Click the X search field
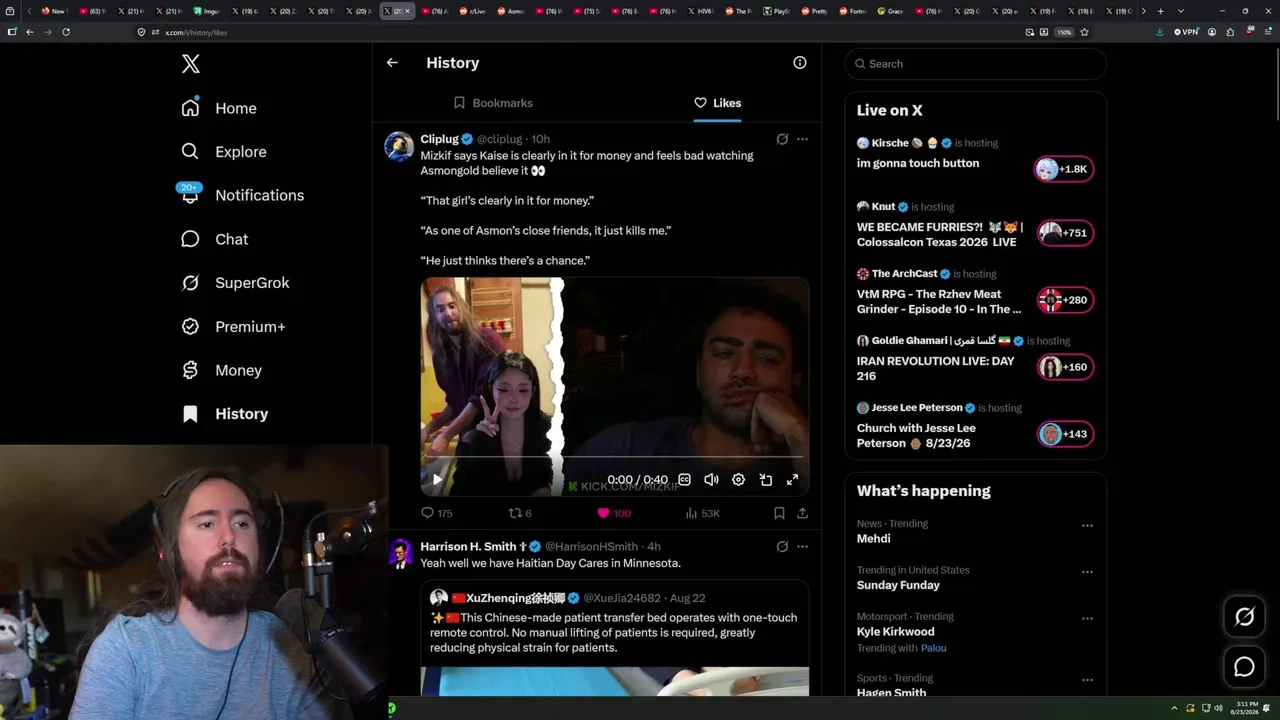The image size is (1280, 720). 975,64
